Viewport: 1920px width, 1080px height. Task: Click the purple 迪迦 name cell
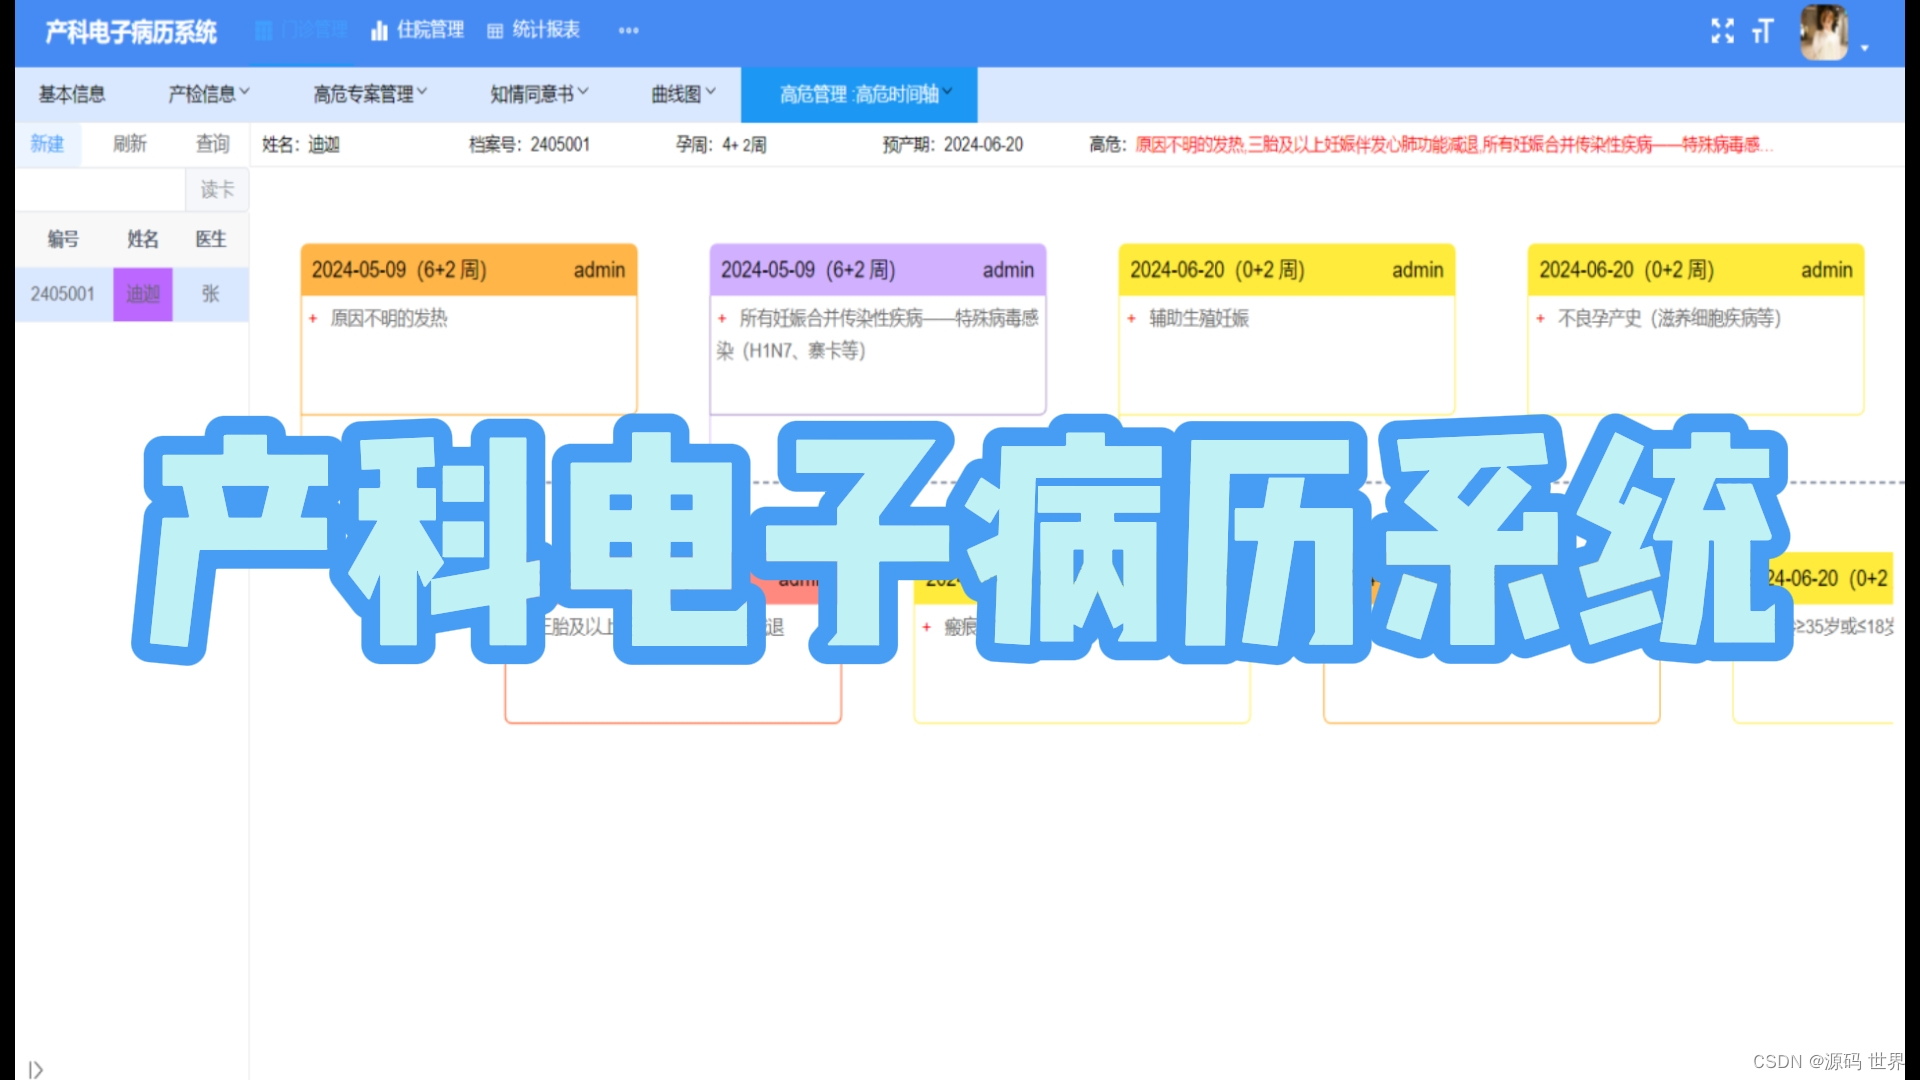(x=143, y=294)
